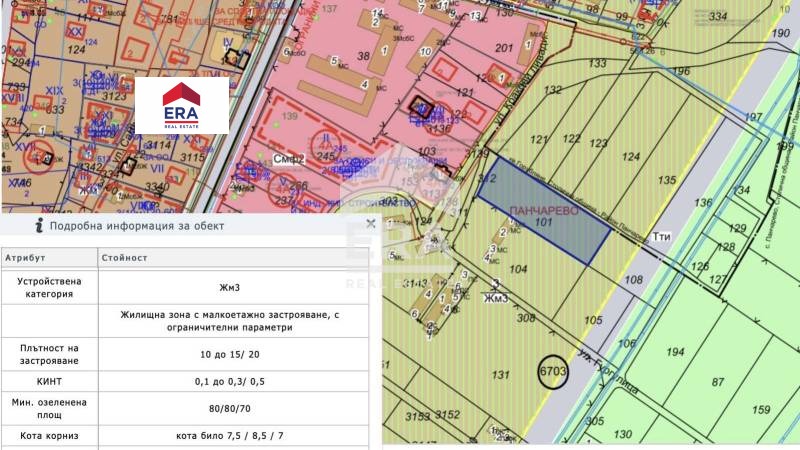Click parcel 104 below highlighted plot
This screenshot has width=800, height=450.
click(x=518, y=270)
